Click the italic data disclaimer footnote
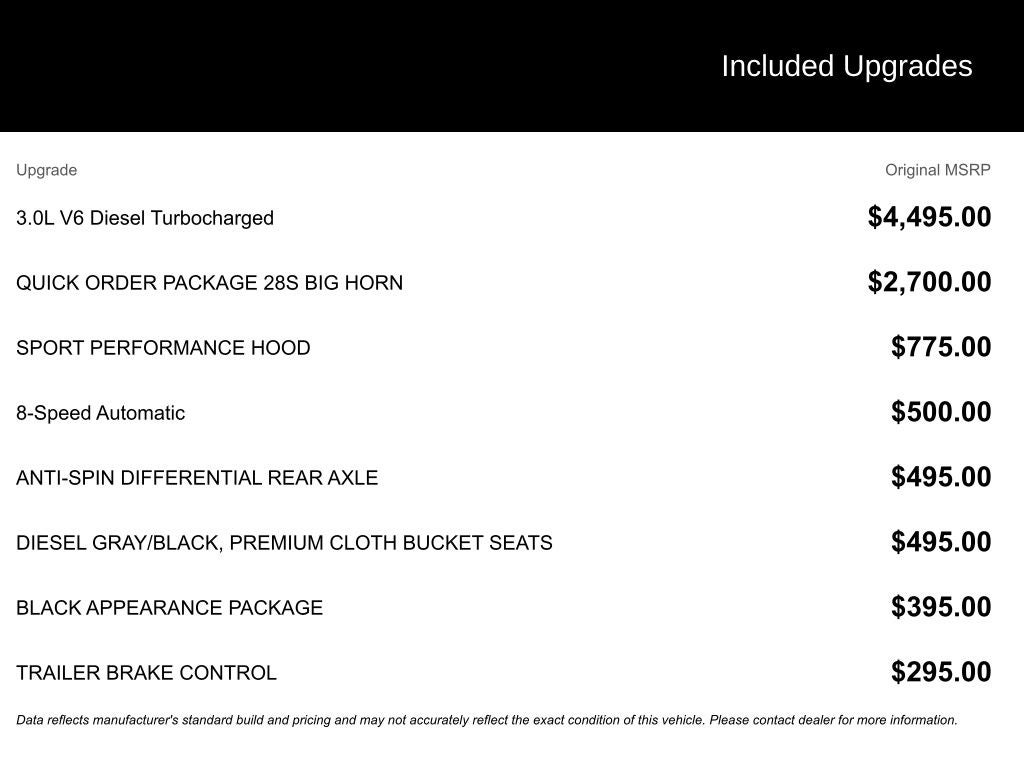 pyautogui.click(x=486, y=720)
